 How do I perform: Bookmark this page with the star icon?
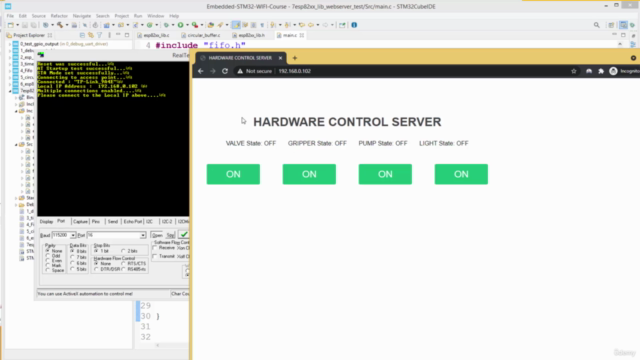point(573,71)
